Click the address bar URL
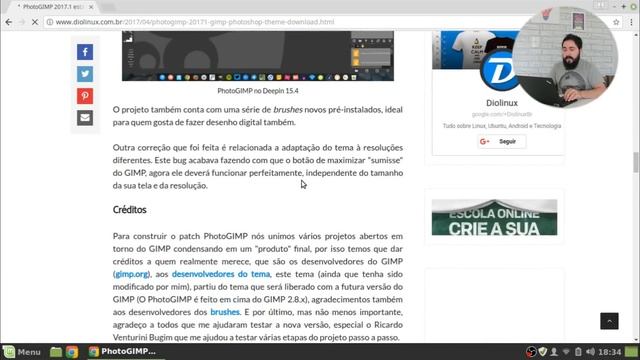 click(x=195, y=22)
